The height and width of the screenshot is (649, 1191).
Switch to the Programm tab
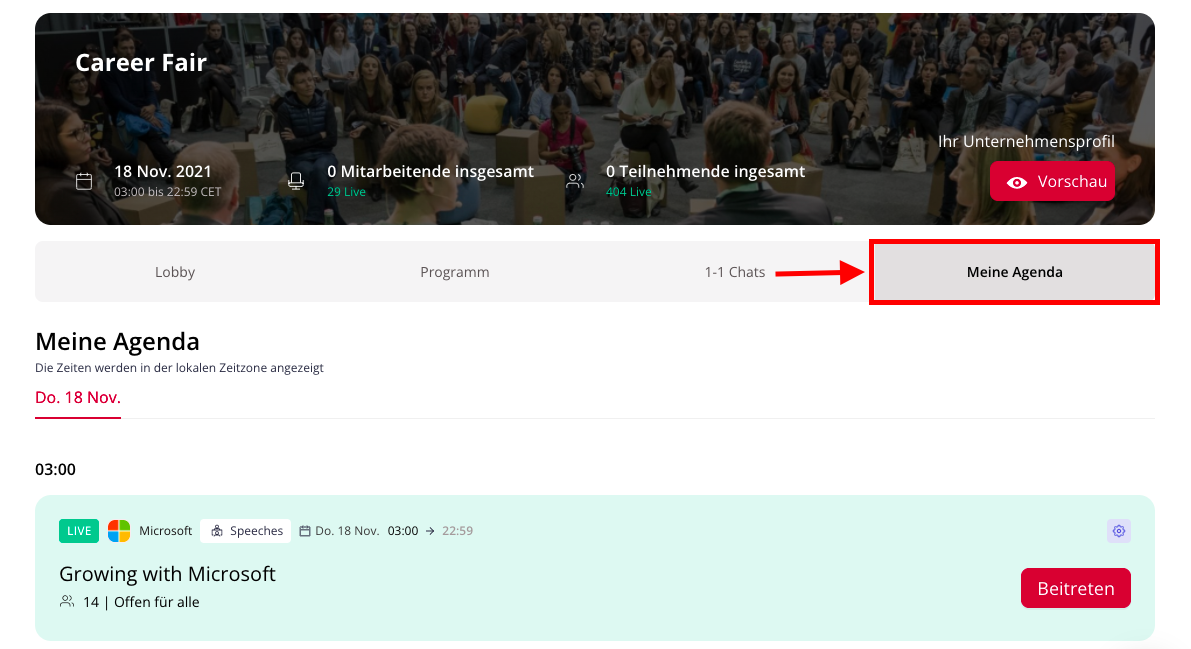(454, 272)
